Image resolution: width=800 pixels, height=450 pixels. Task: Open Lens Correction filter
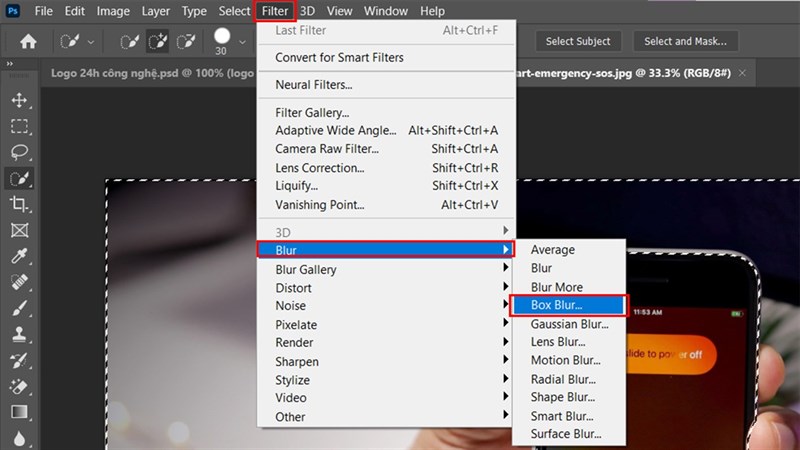pyautogui.click(x=387, y=168)
